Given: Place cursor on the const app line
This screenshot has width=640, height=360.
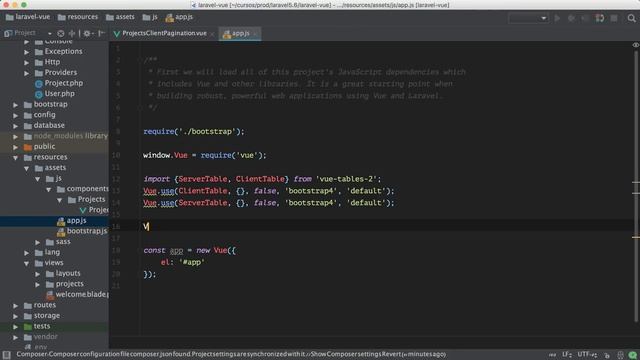Looking at the screenshot, I should (189, 251).
